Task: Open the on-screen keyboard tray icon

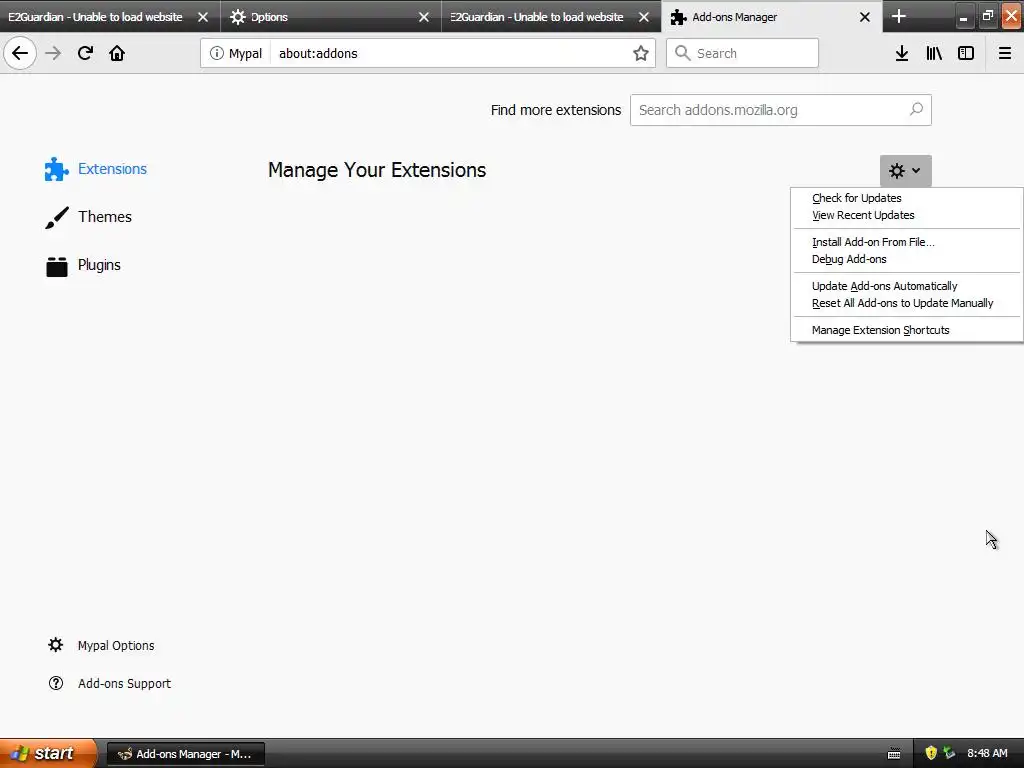Action: [x=894, y=754]
